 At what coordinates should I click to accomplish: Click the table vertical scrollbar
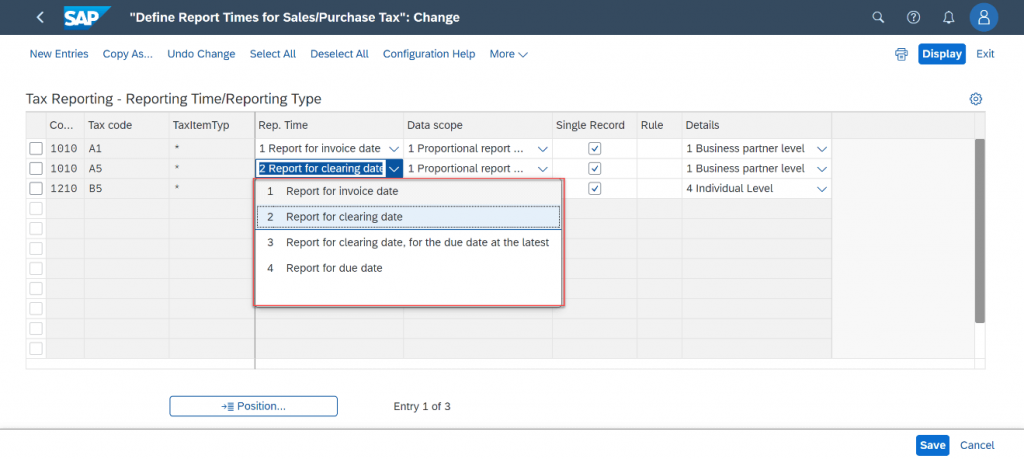[980, 230]
